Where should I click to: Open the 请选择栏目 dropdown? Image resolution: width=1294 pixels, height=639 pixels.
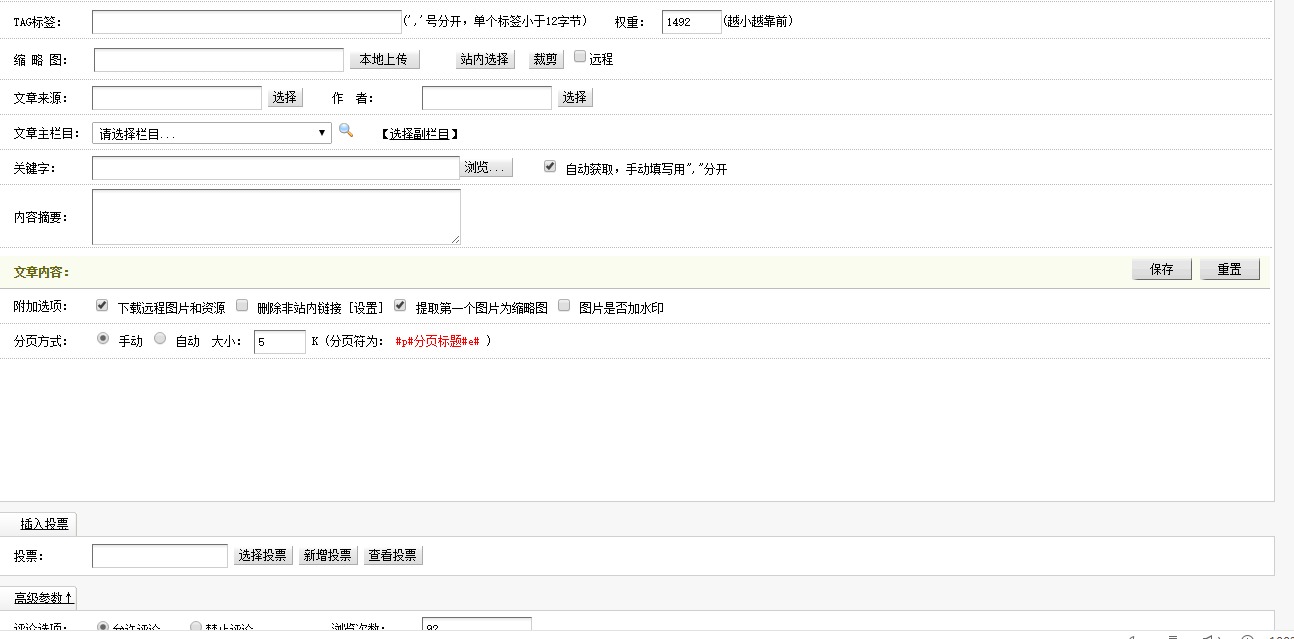[210, 131]
